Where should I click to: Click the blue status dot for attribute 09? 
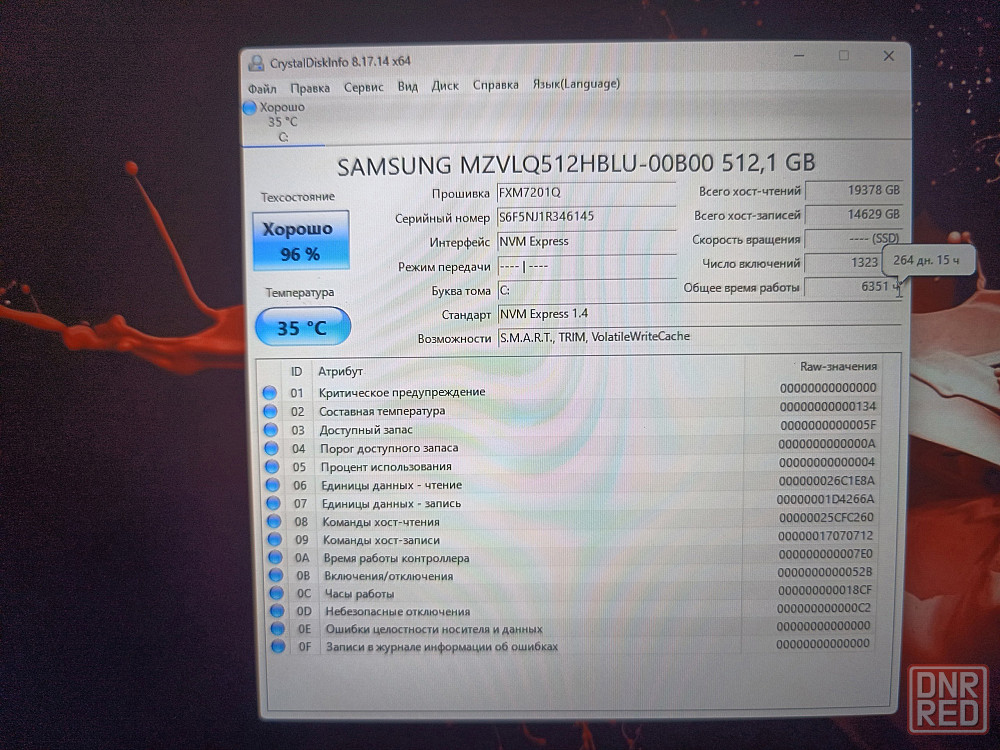[x=275, y=540]
